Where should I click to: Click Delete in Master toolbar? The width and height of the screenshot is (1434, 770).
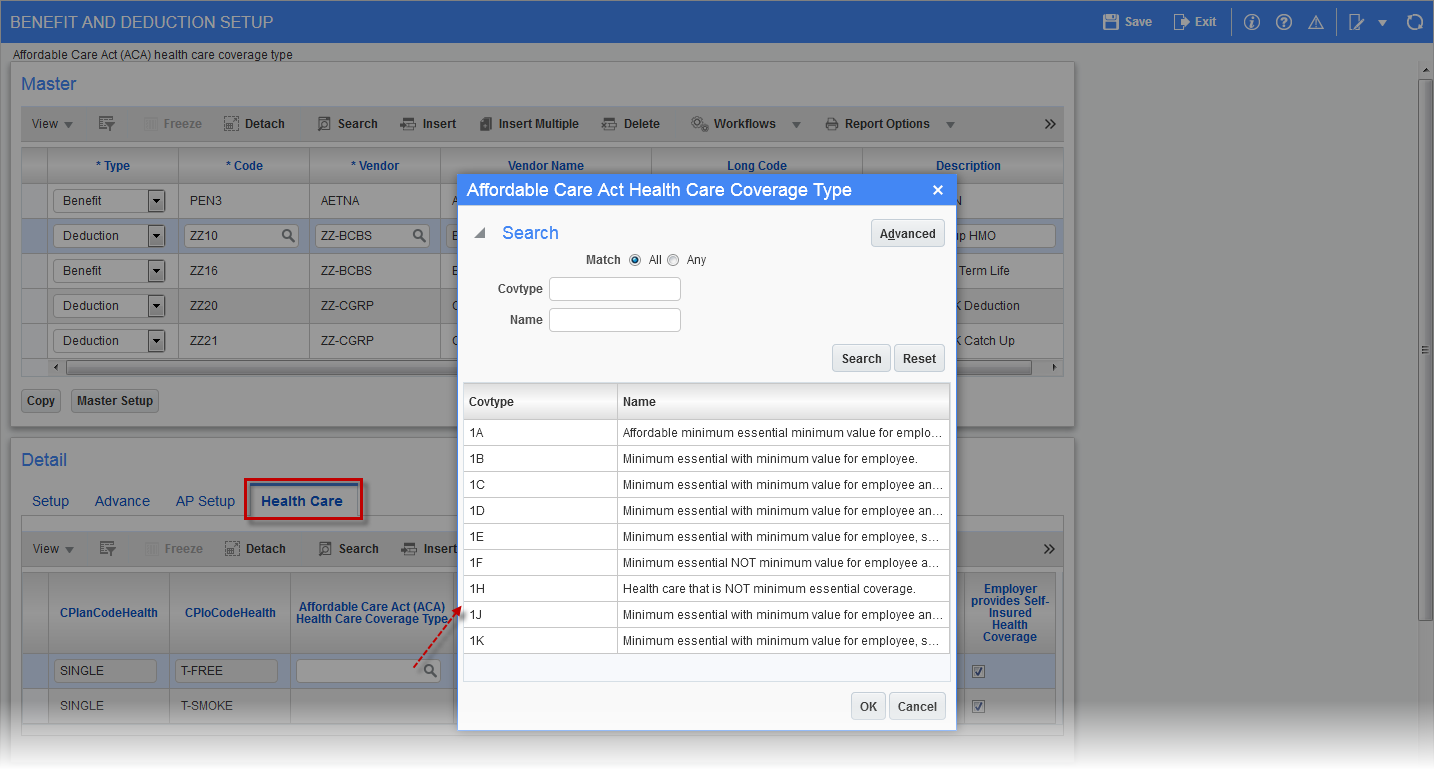coord(631,124)
